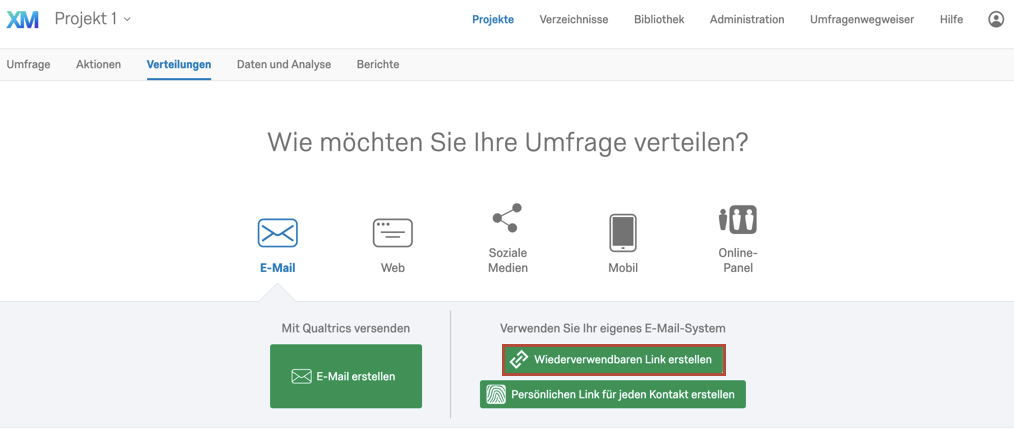Click the chain link icon in button
Screen dimensions: 1014x430
[519, 360]
